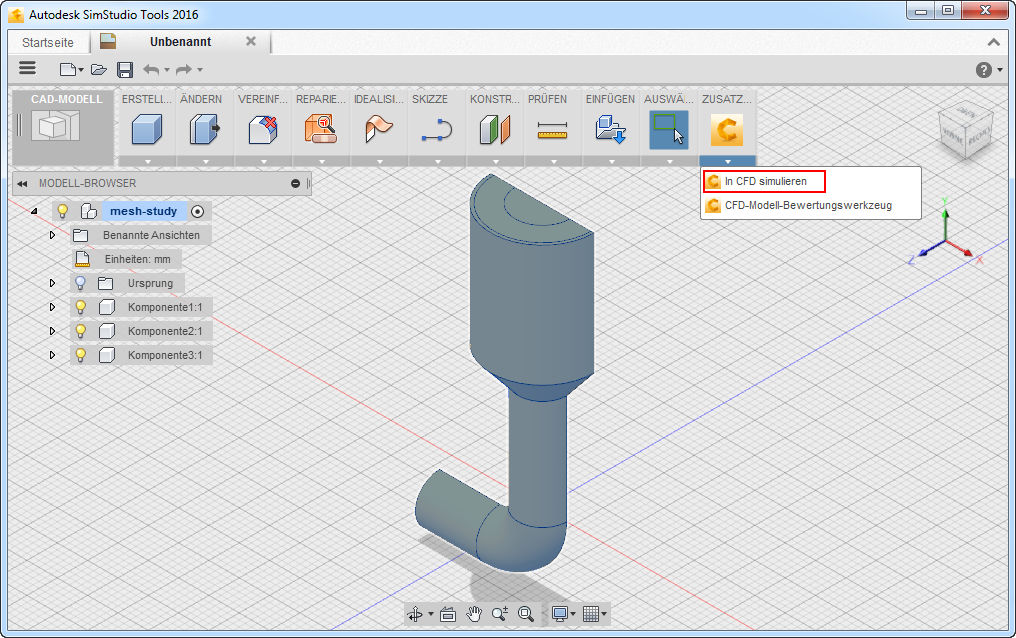Undo the last action
Viewport: 1016px width, 638px height.
tap(151, 69)
